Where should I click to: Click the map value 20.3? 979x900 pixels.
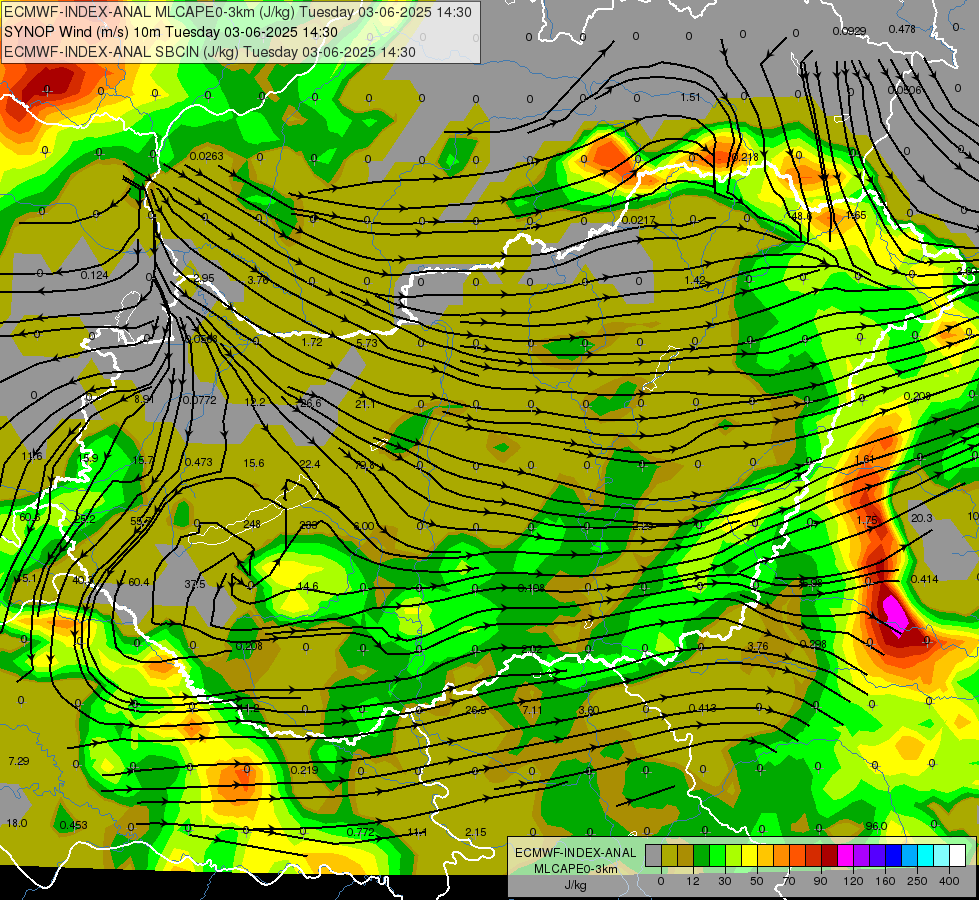pyautogui.click(x=922, y=518)
